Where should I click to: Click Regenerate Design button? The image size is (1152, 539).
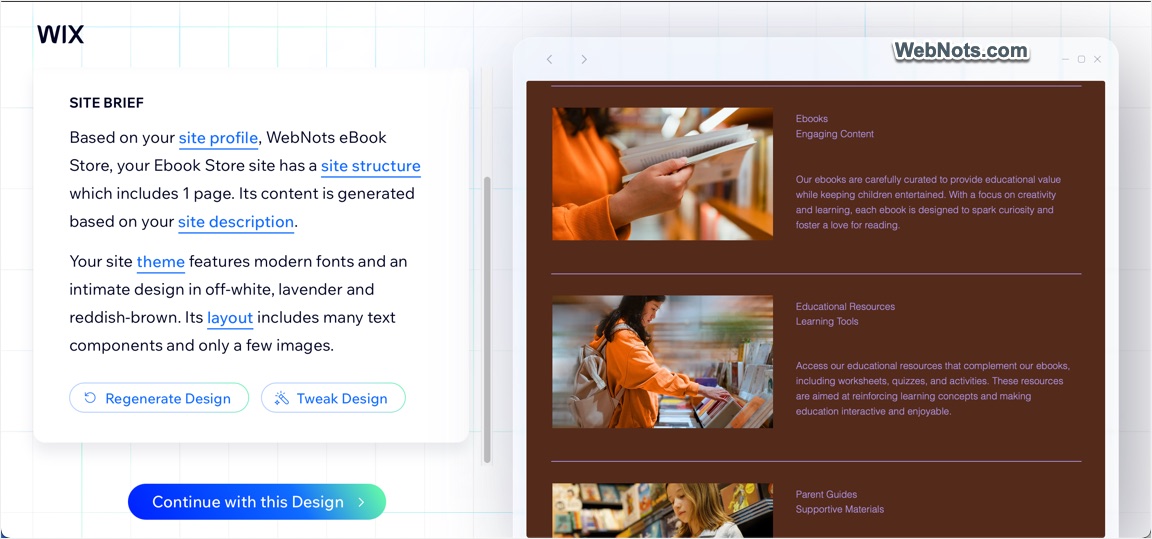[x=159, y=398]
